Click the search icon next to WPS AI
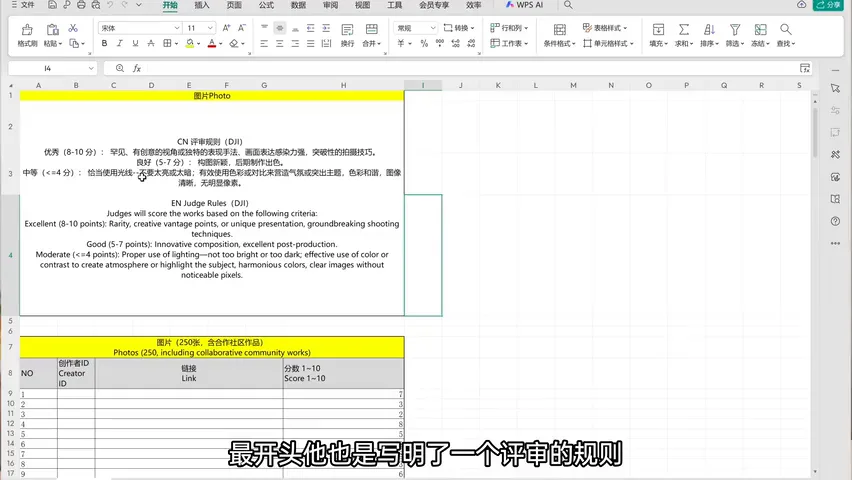This screenshot has height=480, width=852. (x=568, y=5)
